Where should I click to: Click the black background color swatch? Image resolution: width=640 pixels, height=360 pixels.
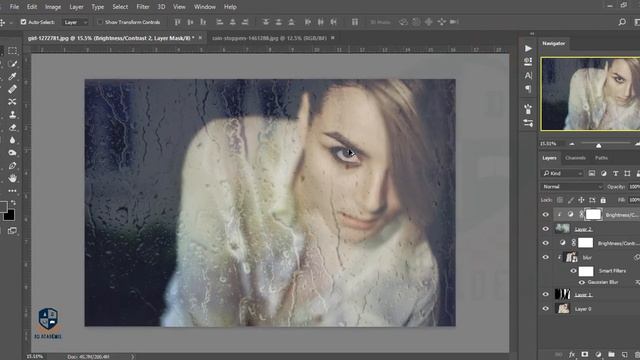pos(10,215)
